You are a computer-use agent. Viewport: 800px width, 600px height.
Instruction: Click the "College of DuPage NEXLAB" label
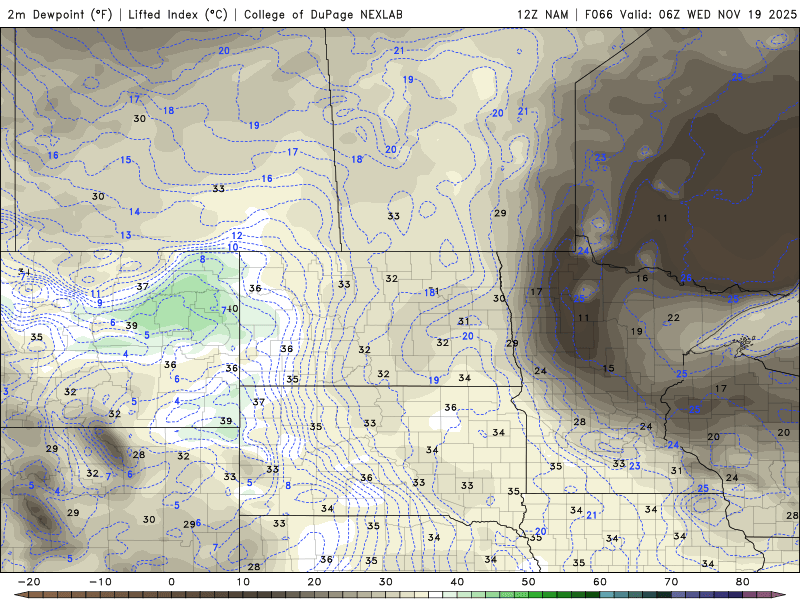(323, 14)
